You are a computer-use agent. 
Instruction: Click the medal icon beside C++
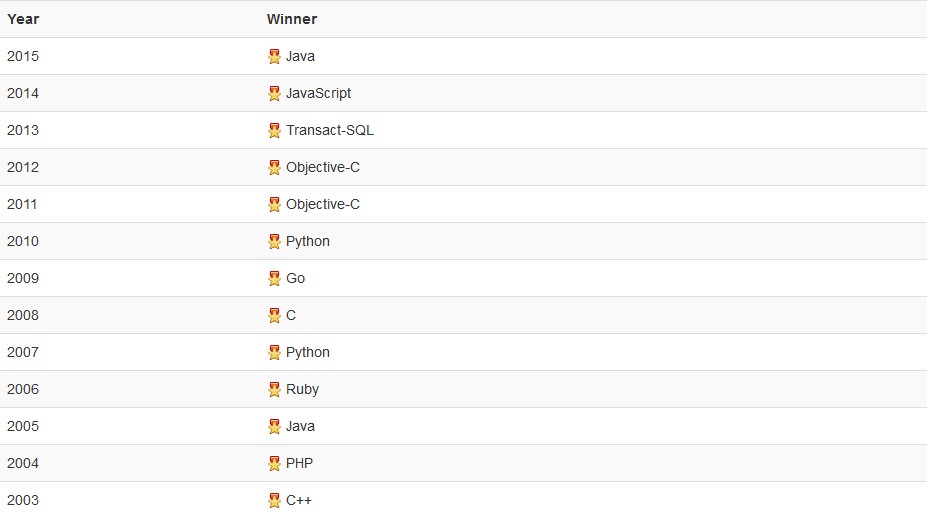tap(274, 501)
